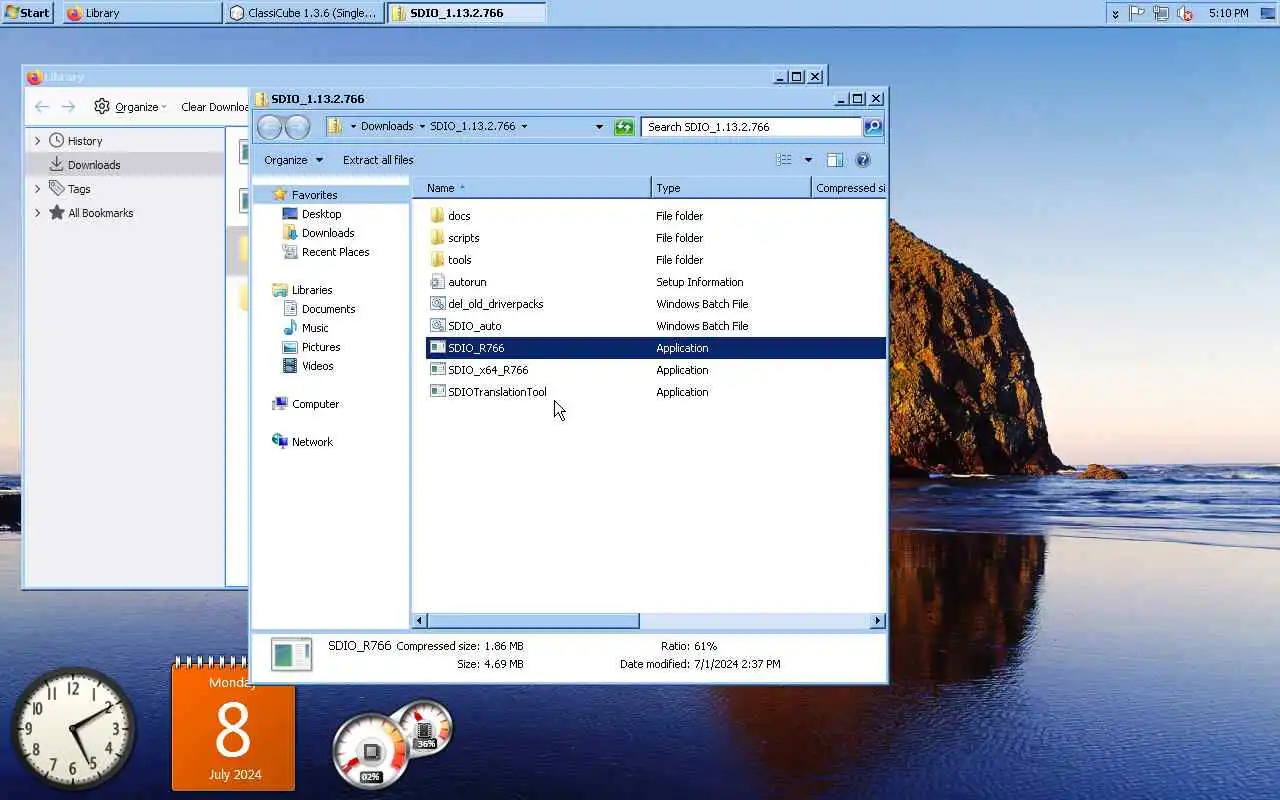Select Computer in the navigation pane
1280x800 pixels.
tap(315, 404)
